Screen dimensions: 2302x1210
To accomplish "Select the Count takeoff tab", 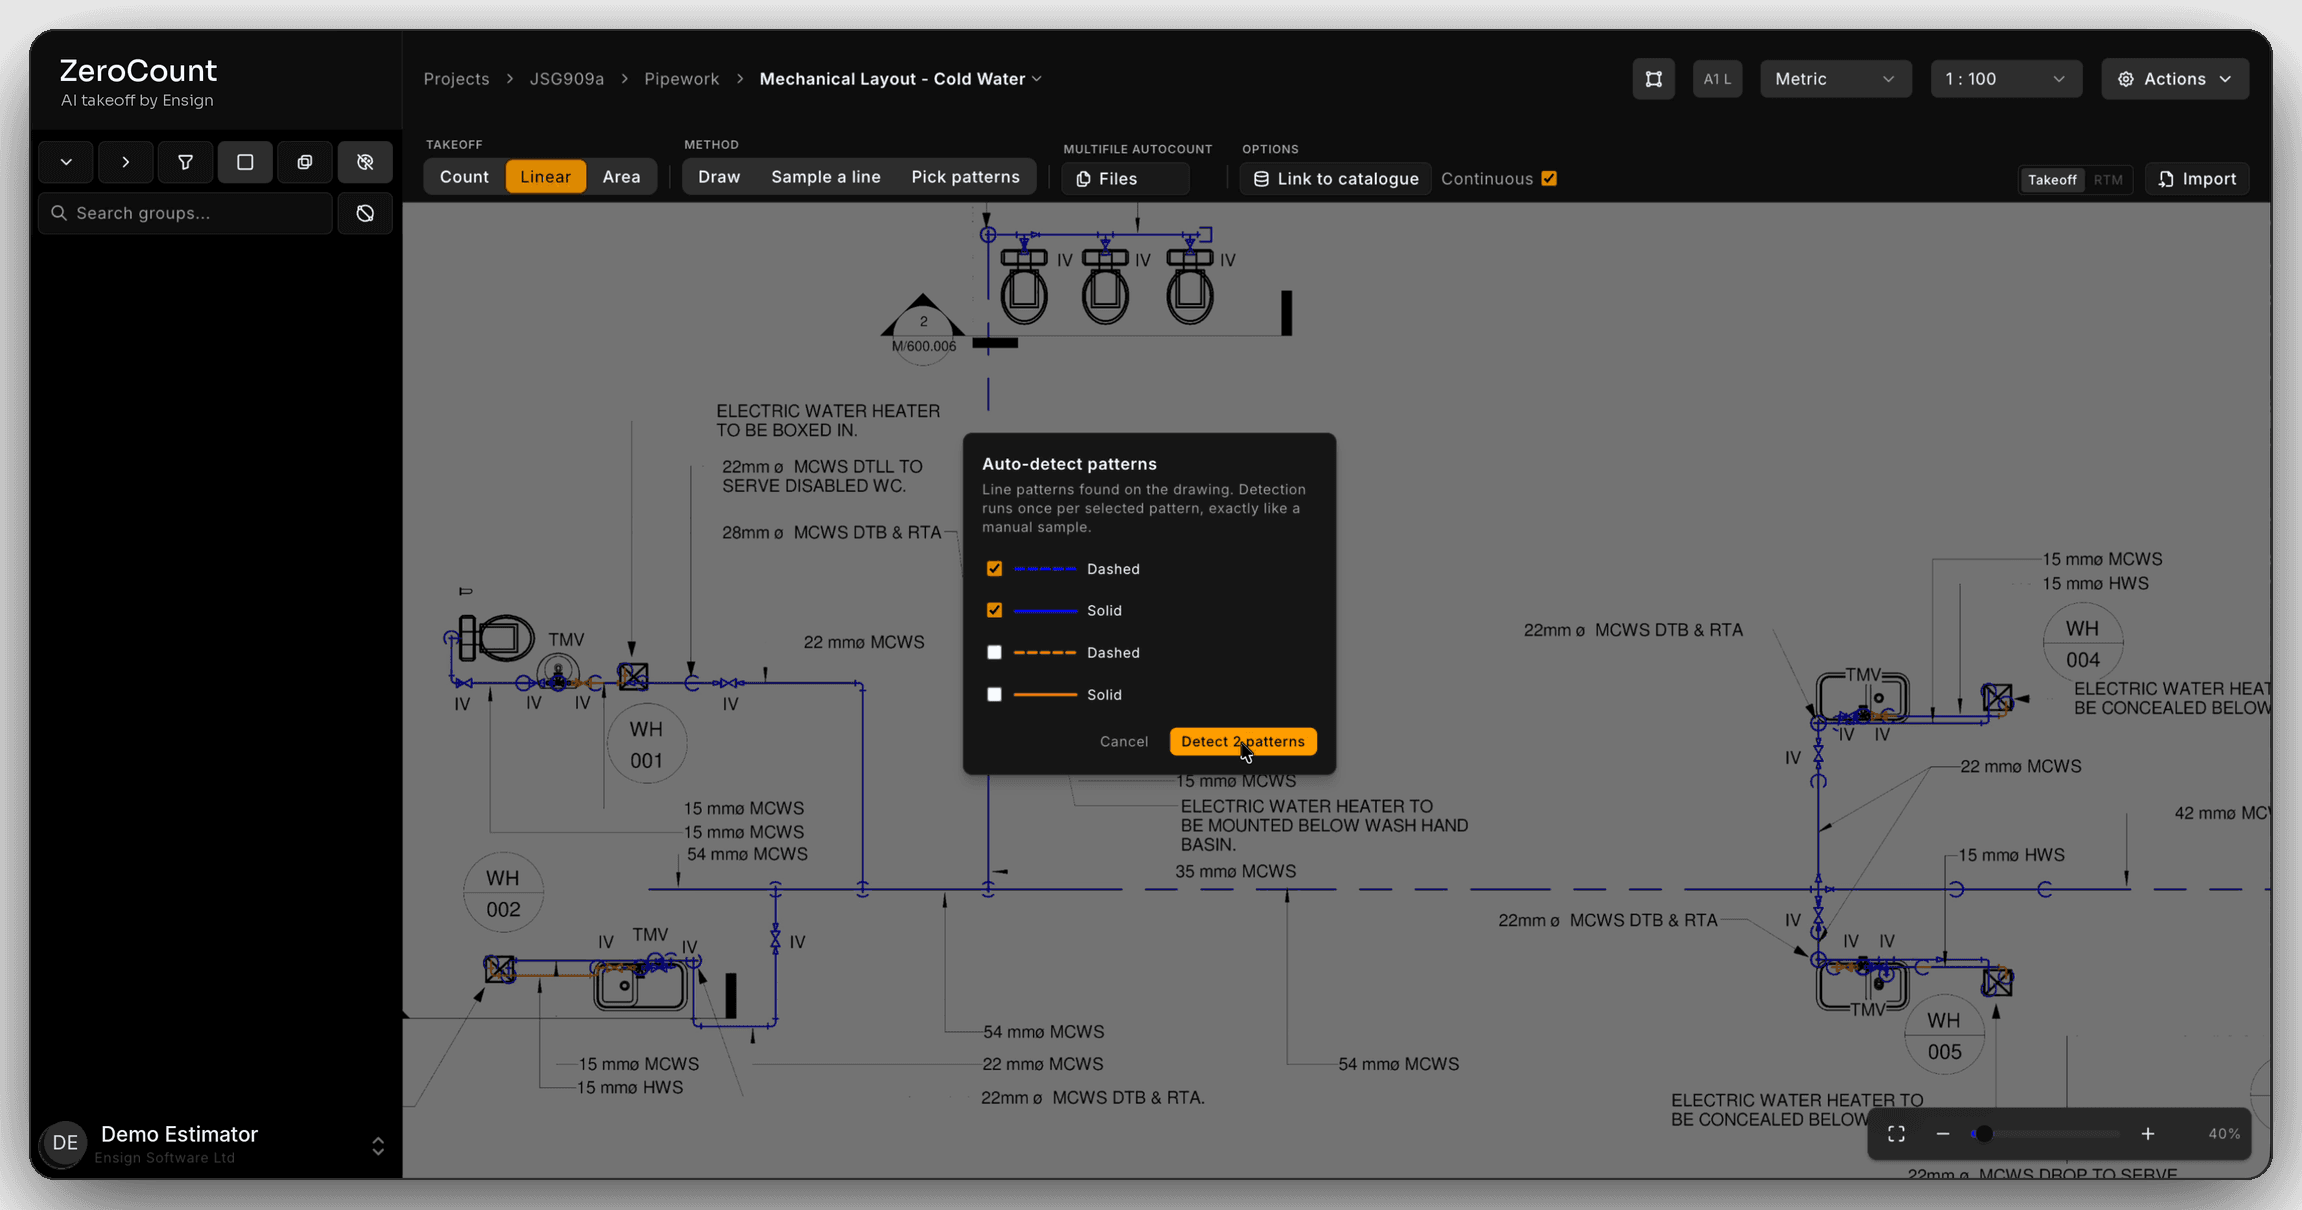I will tap(464, 177).
